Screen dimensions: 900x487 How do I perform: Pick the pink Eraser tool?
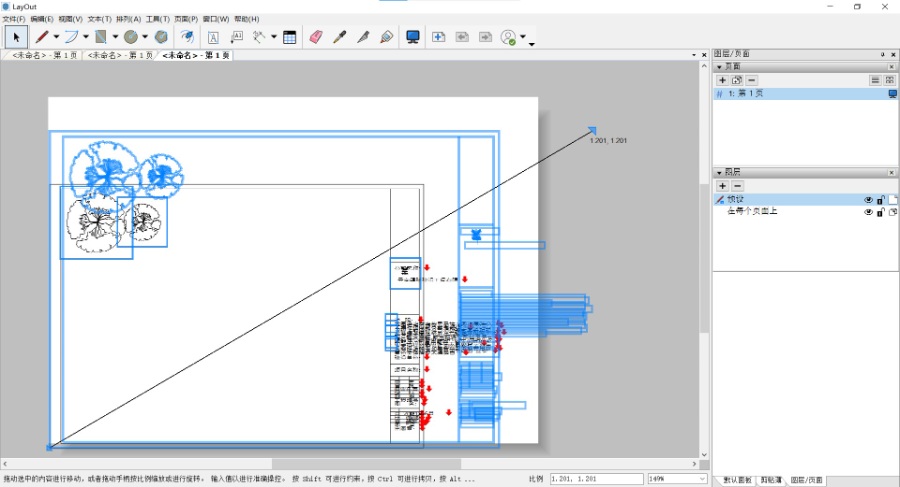(316, 37)
